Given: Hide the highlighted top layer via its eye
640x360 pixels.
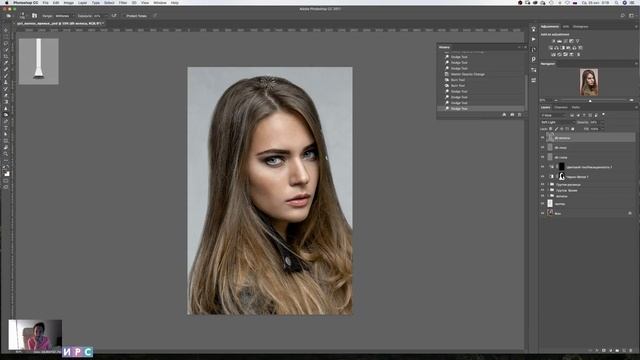Looking at the screenshot, I should pos(542,138).
